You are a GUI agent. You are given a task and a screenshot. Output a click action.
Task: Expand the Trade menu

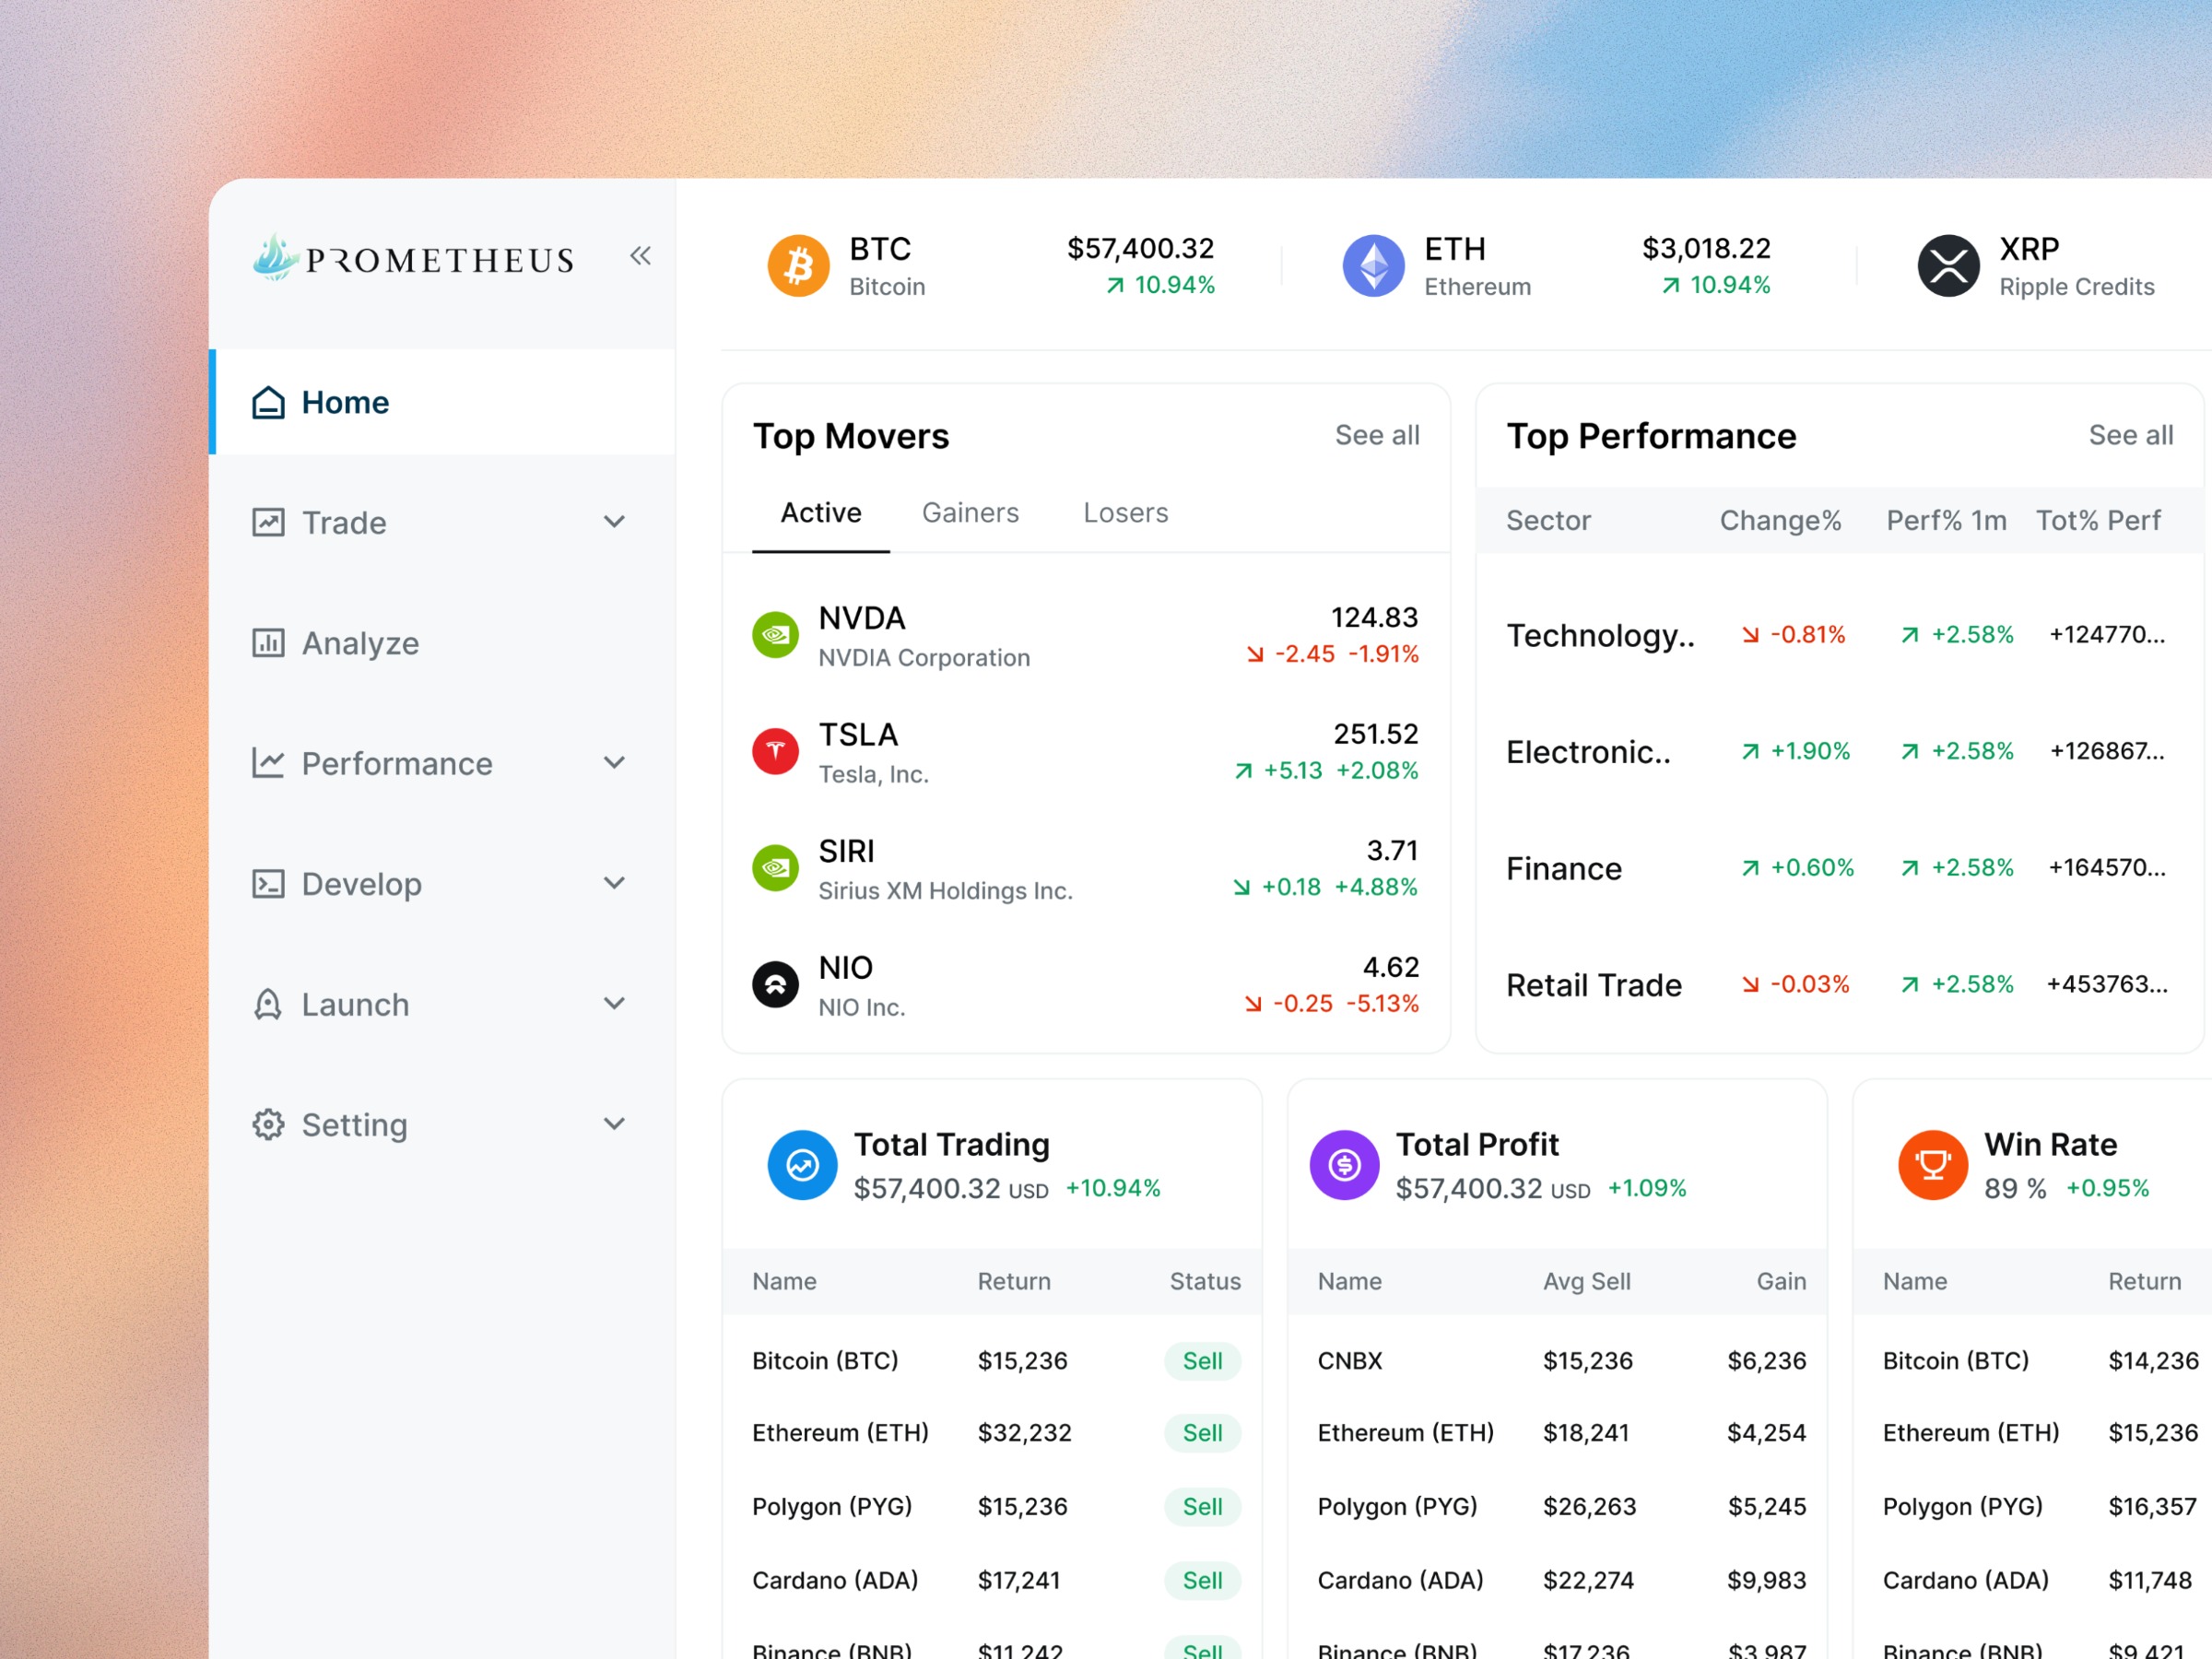pos(614,522)
